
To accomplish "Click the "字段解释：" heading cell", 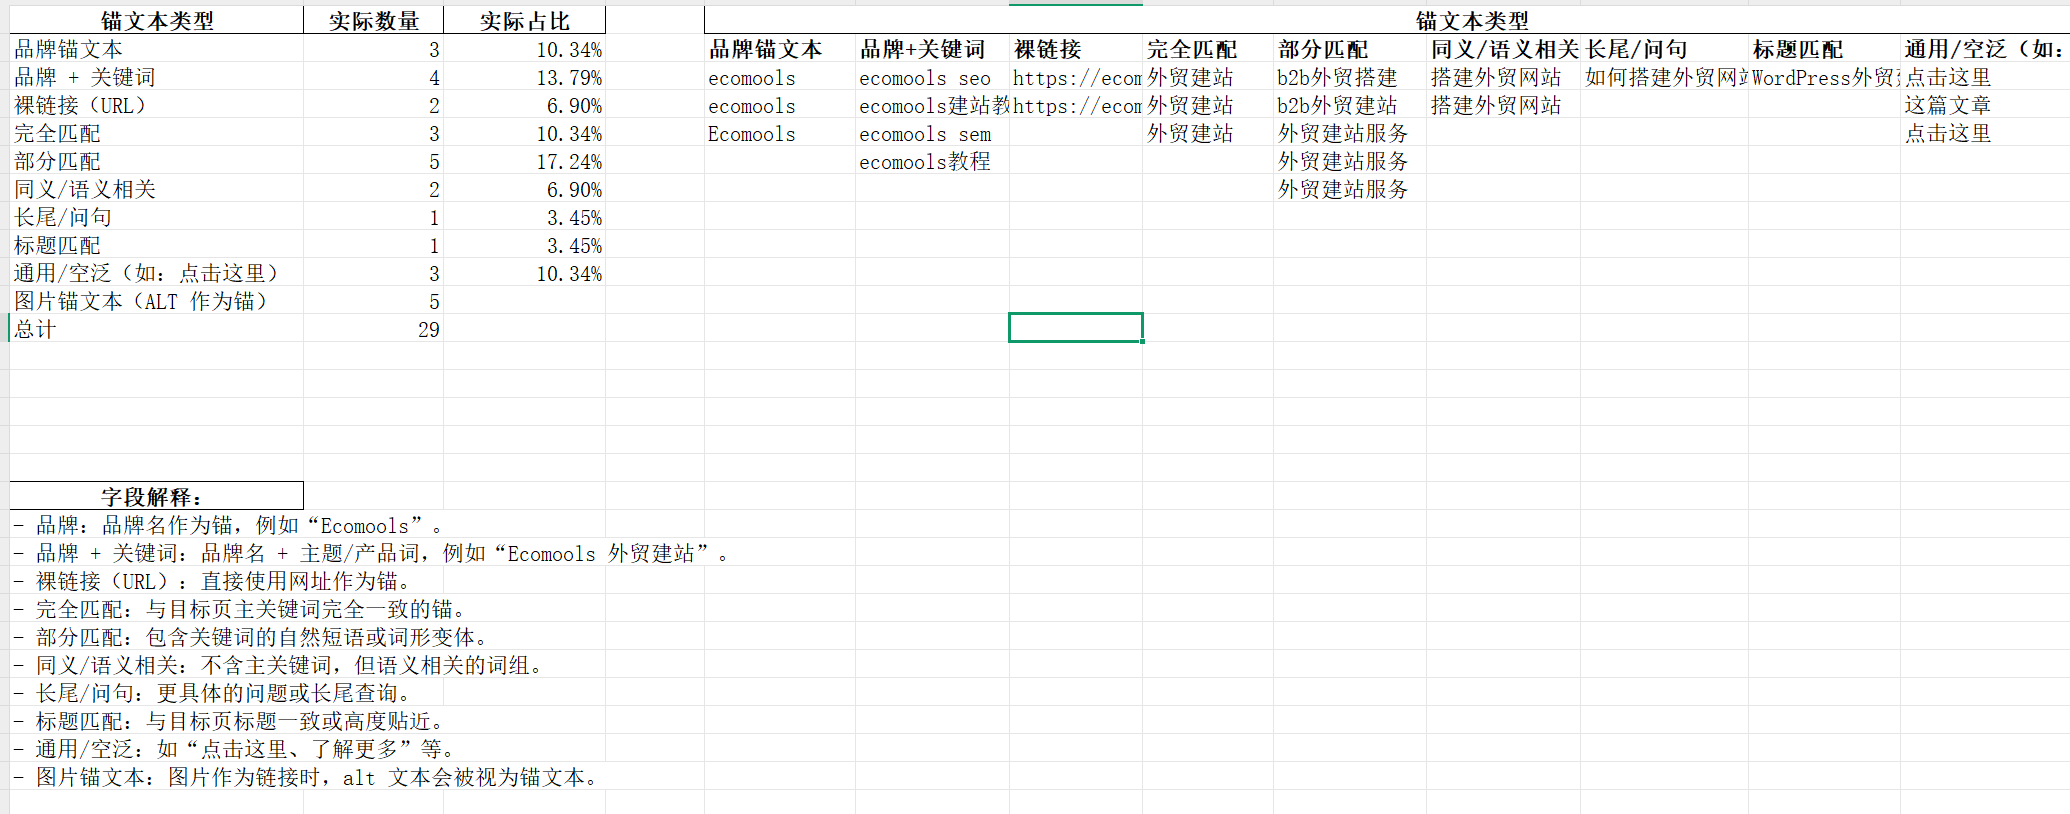I will 156,497.
